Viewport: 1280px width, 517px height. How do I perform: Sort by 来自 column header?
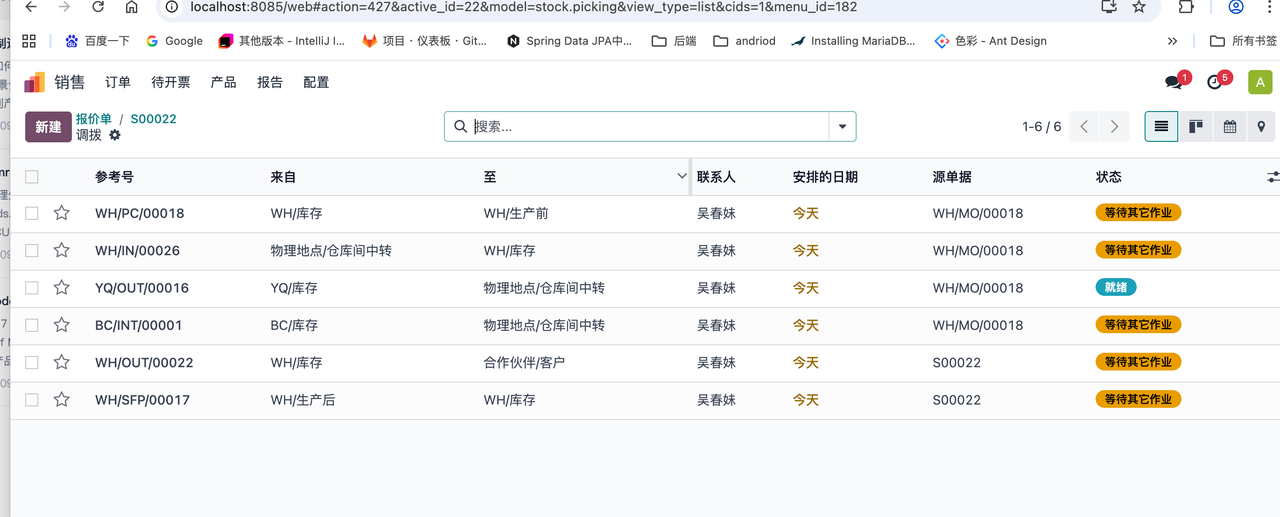point(283,177)
